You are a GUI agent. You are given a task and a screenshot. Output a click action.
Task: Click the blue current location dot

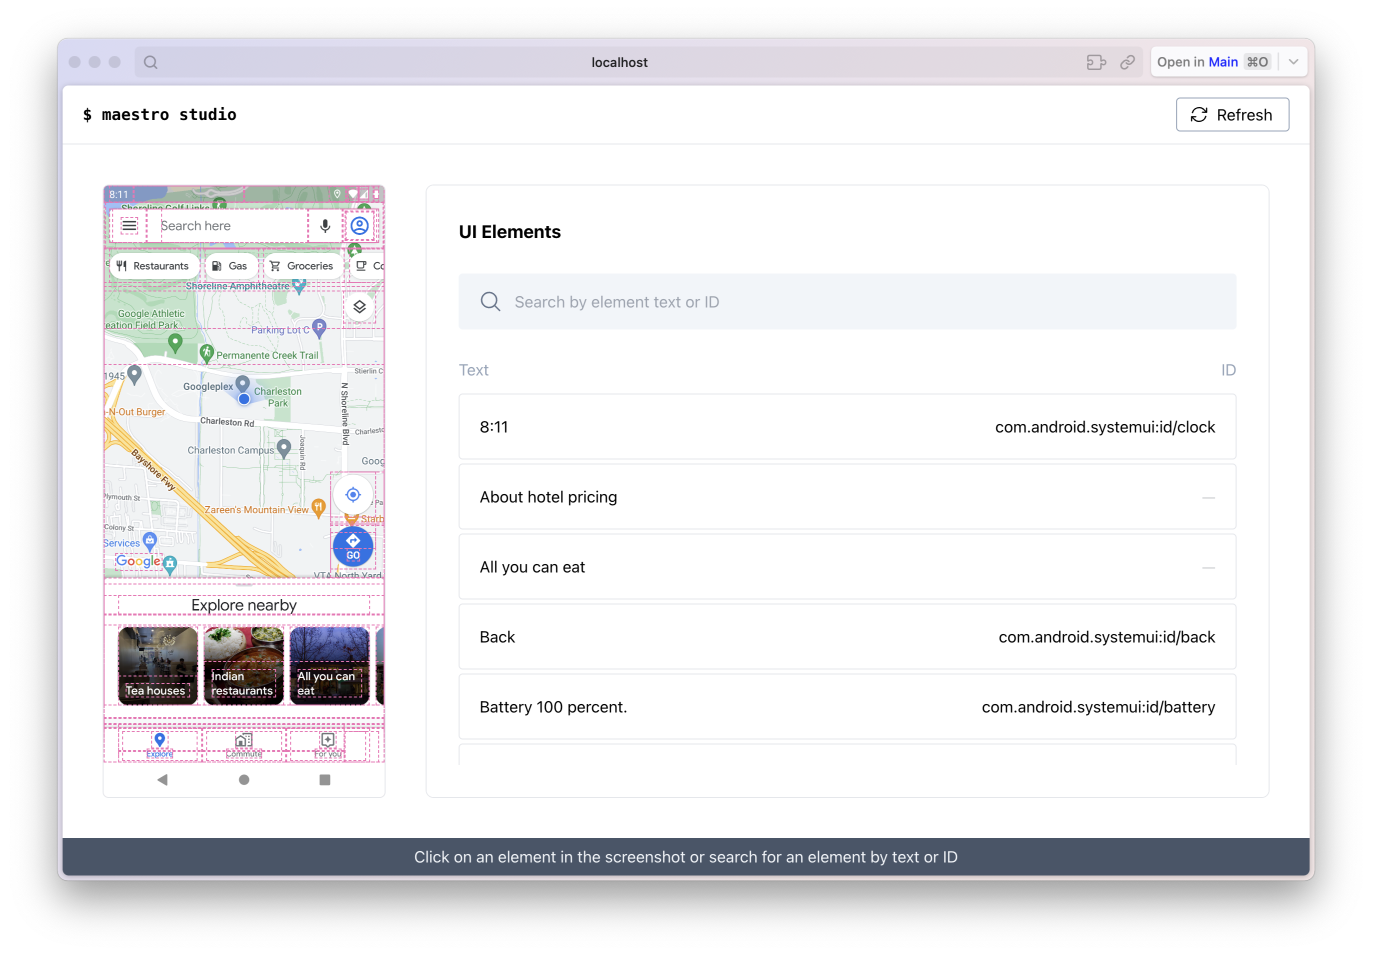click(244, 399)
